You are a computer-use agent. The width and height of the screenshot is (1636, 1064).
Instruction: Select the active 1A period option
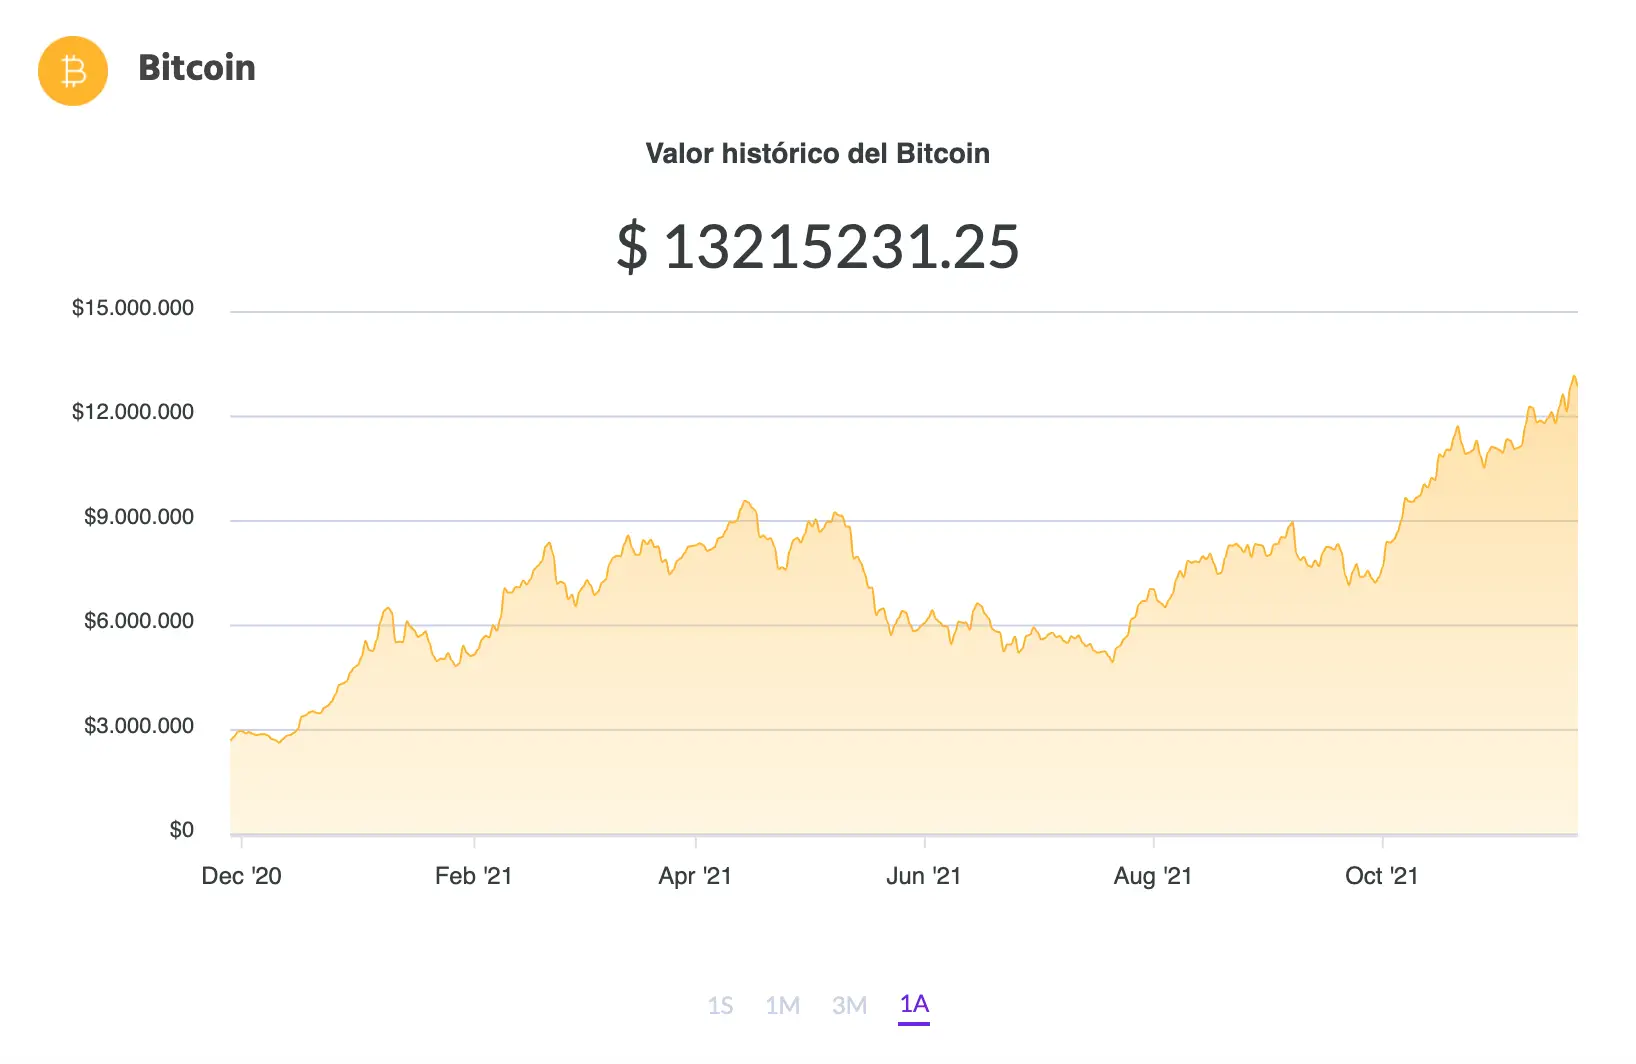click(x=913, y=1005)
